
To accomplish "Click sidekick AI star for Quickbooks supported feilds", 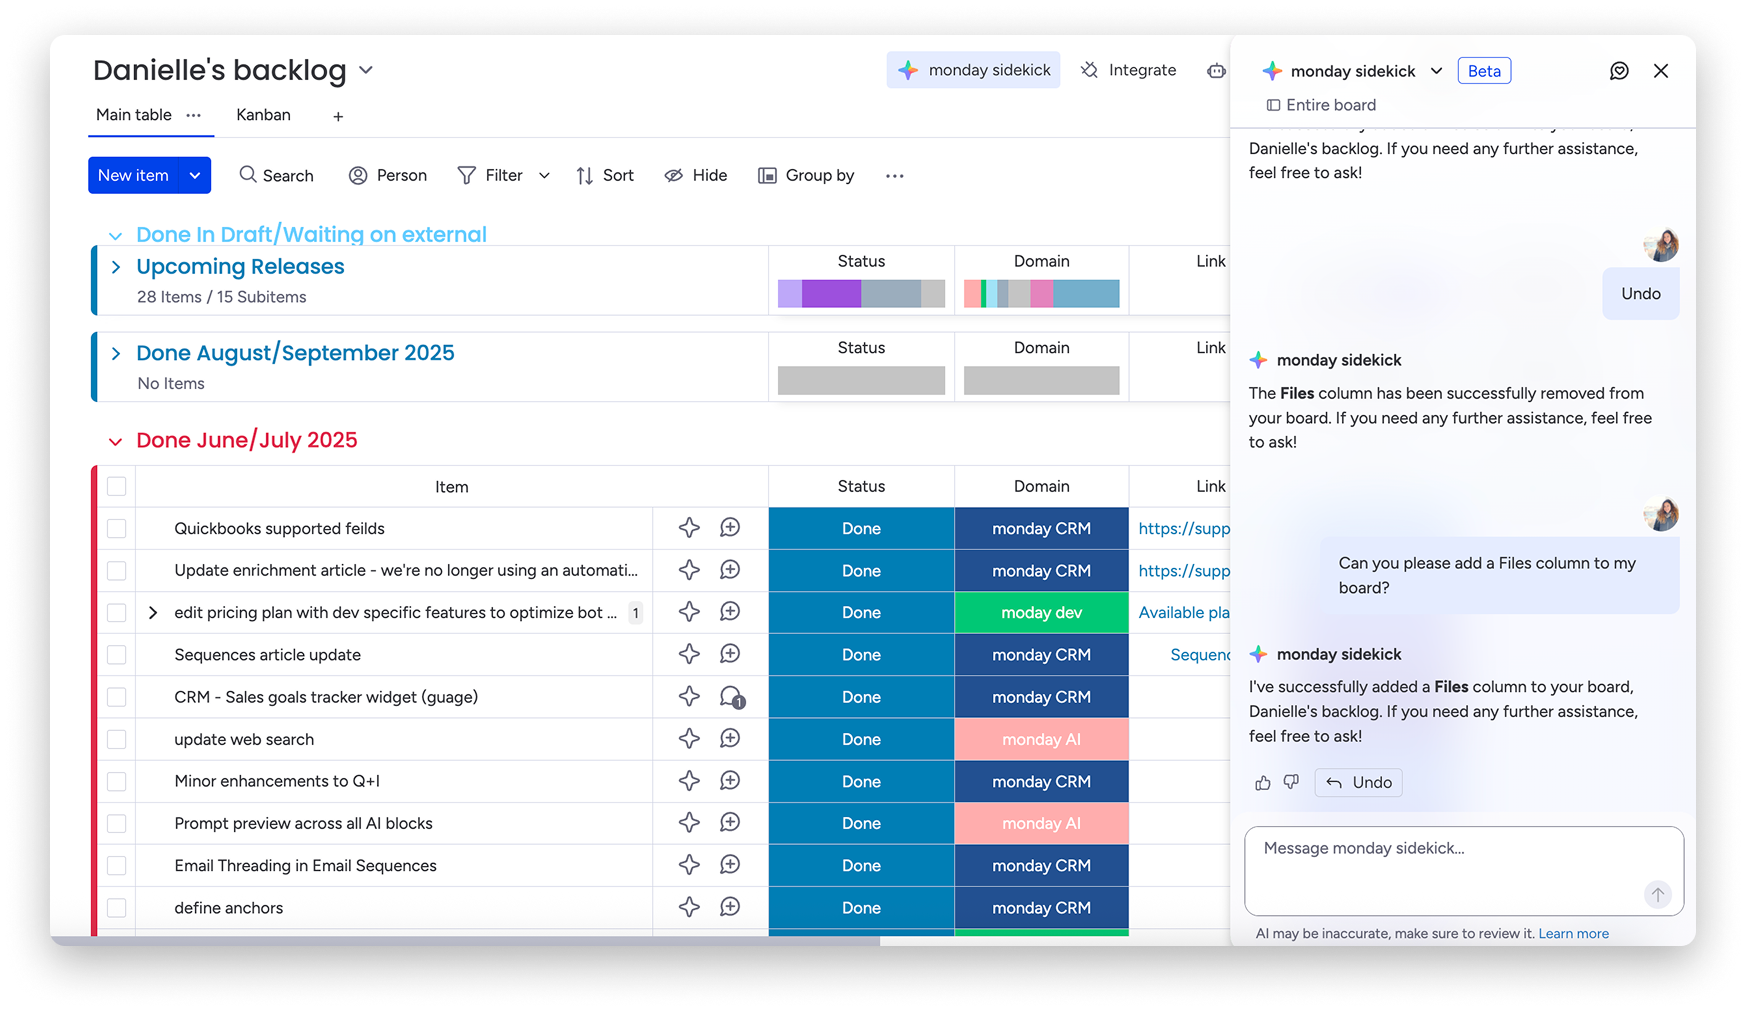I will (x=689, y=528).
